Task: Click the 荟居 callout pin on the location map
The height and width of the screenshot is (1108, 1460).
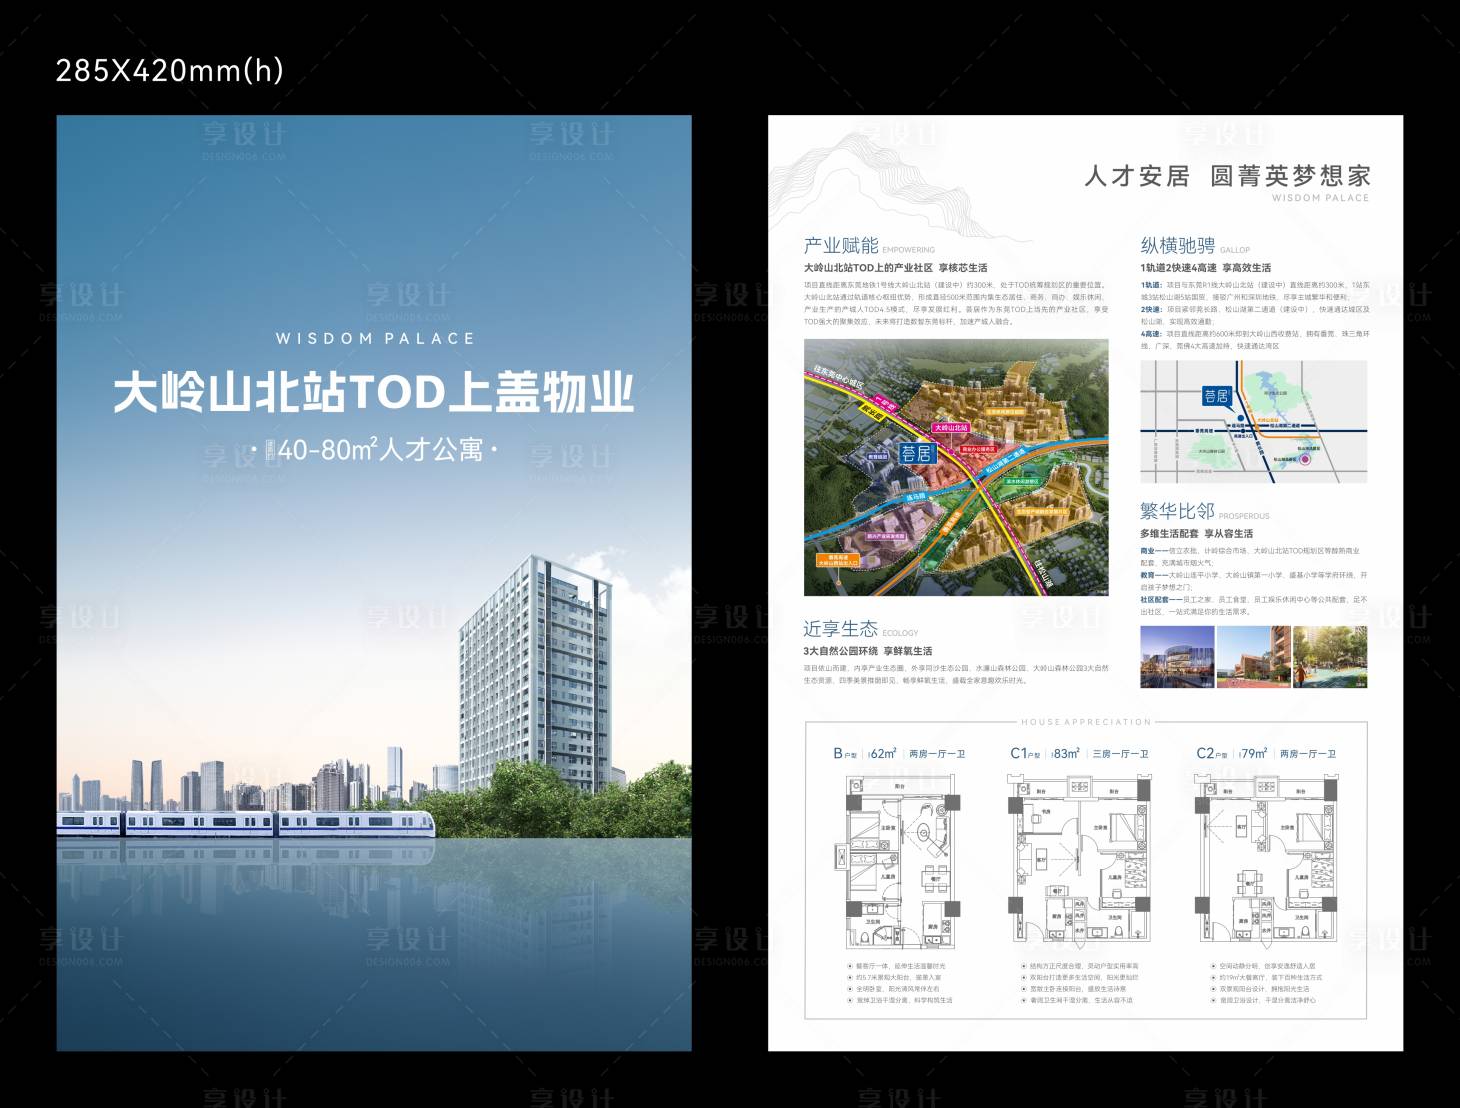Action: point(1217,397)
